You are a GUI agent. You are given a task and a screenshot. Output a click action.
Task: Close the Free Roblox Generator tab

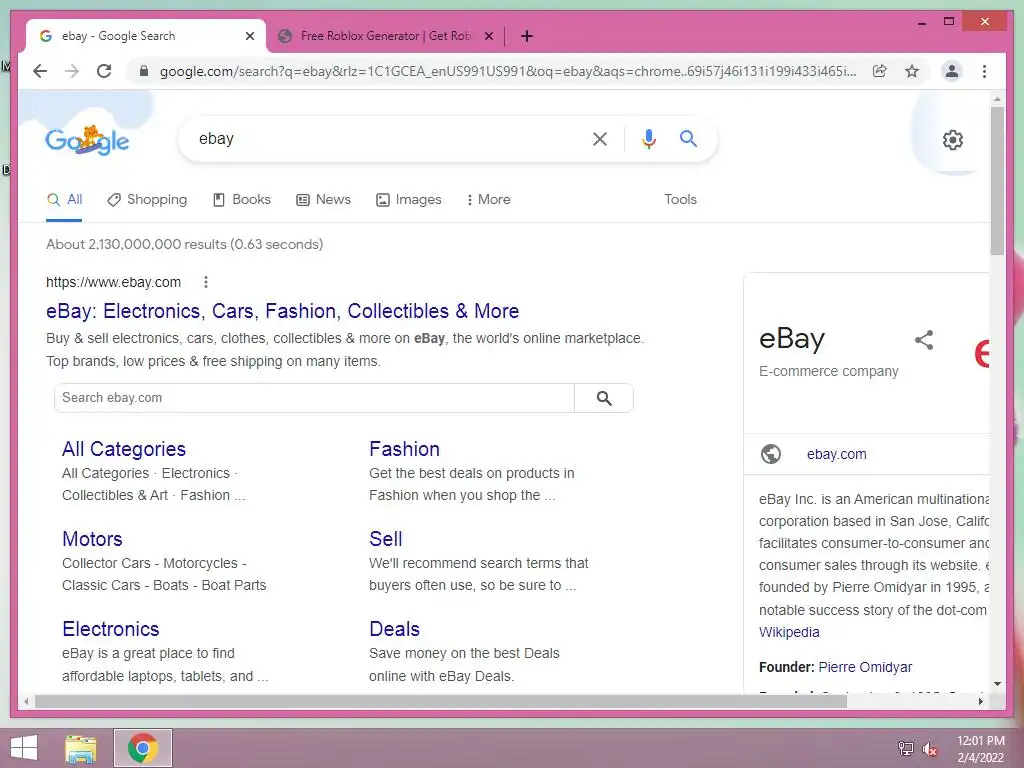[488, 36]
